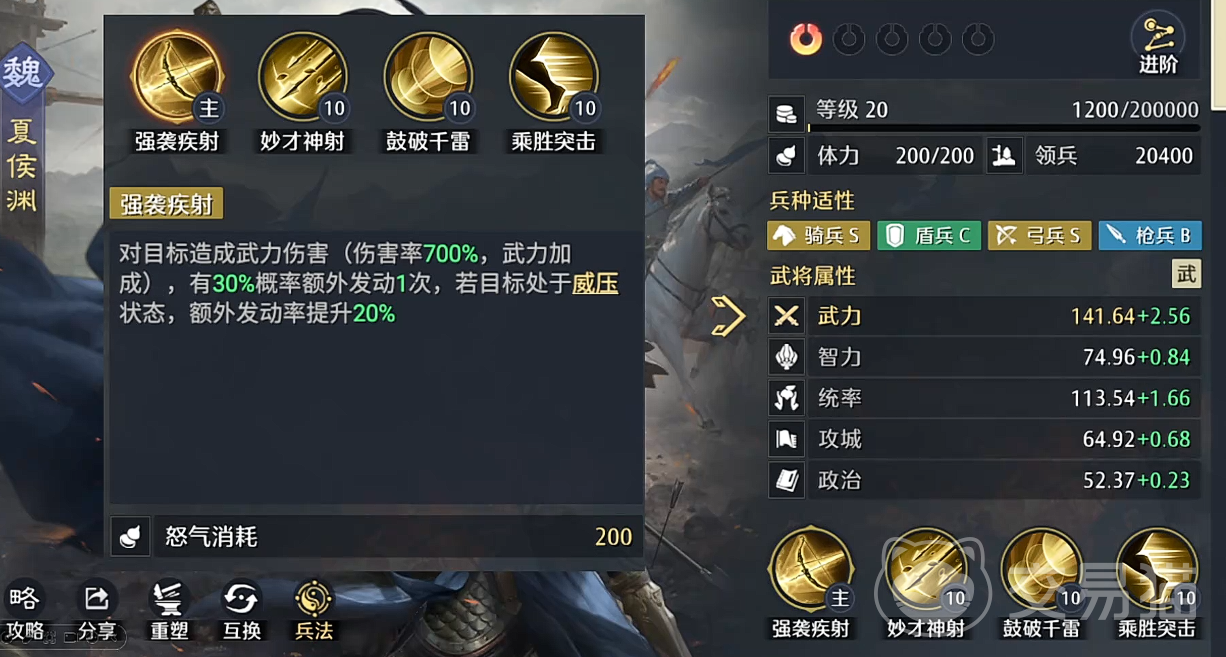
Task: Open the 重塑 reshape icon
Action: click(x=169, y=611)
